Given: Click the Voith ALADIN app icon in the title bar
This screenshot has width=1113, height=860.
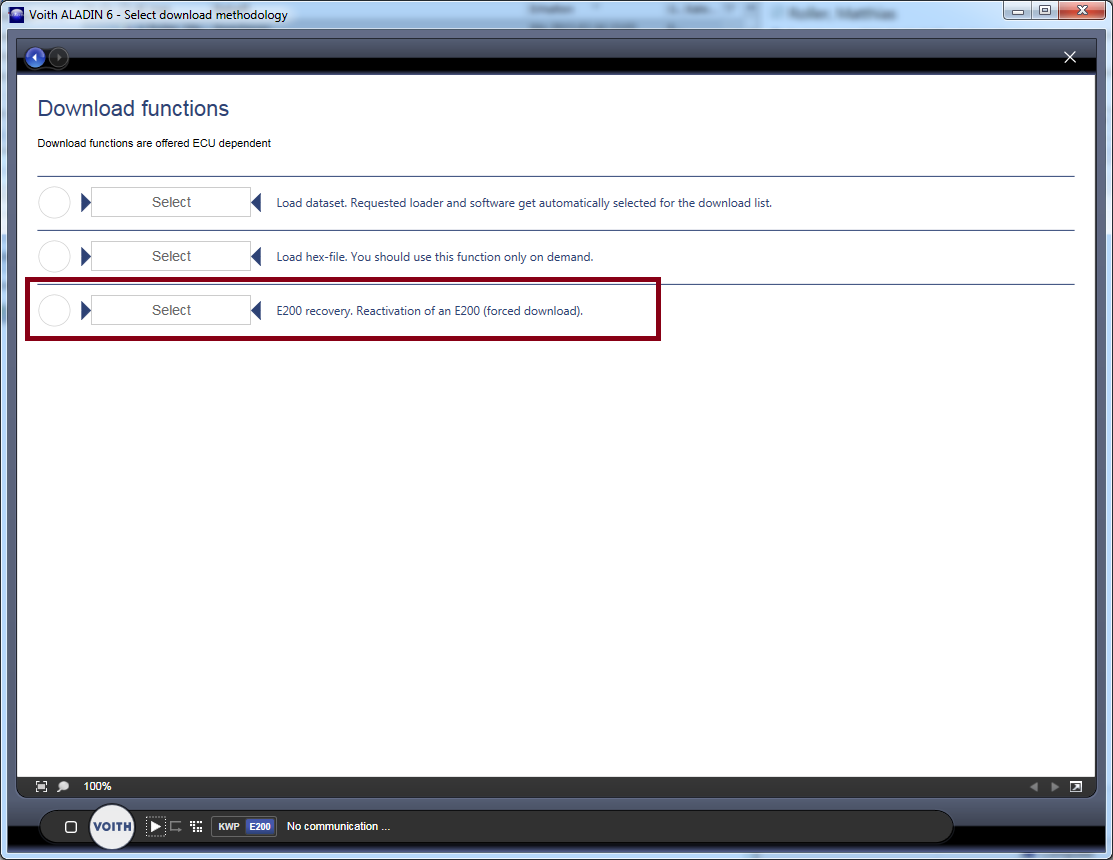Looking at the screenshot, I should 16,15.
